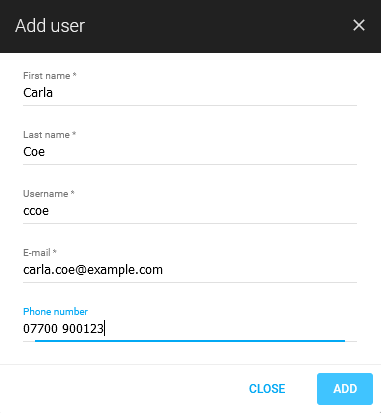Place cursor in '07700 900123'
Image resolution: width=381 pixels, height=413 pixels.
coord(63,329)
